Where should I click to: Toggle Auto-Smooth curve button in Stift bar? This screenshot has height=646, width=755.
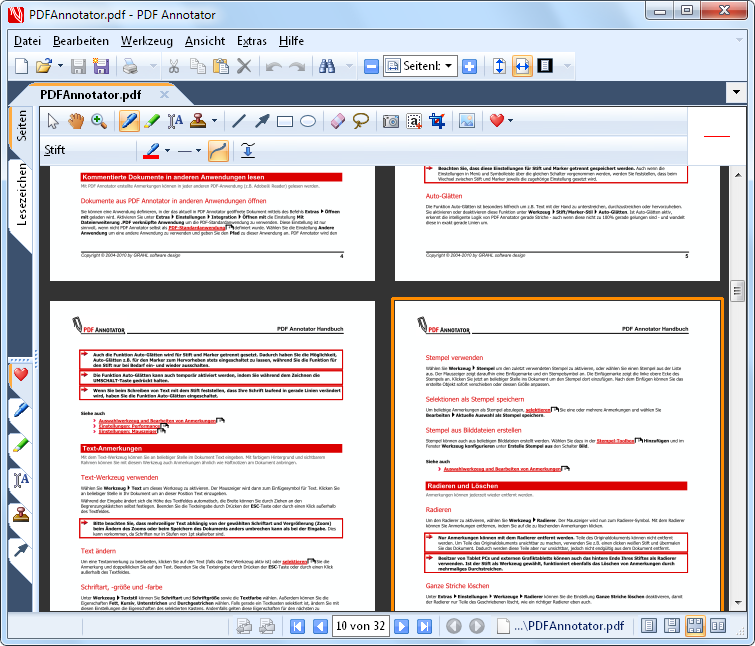point(219,151)
